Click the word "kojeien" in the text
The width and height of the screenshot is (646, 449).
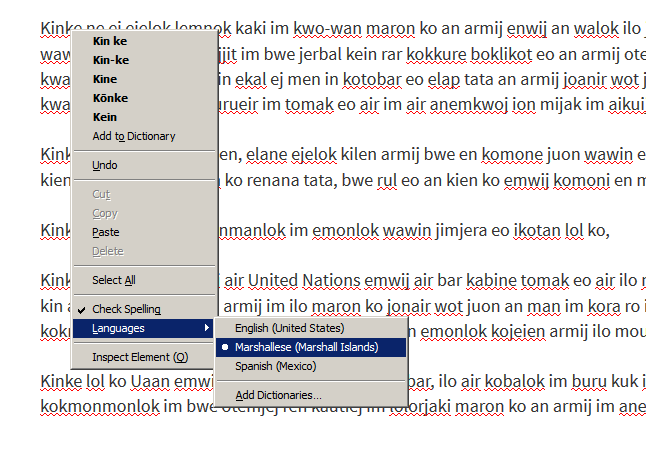pyautogui.click(x=517, y=332)
